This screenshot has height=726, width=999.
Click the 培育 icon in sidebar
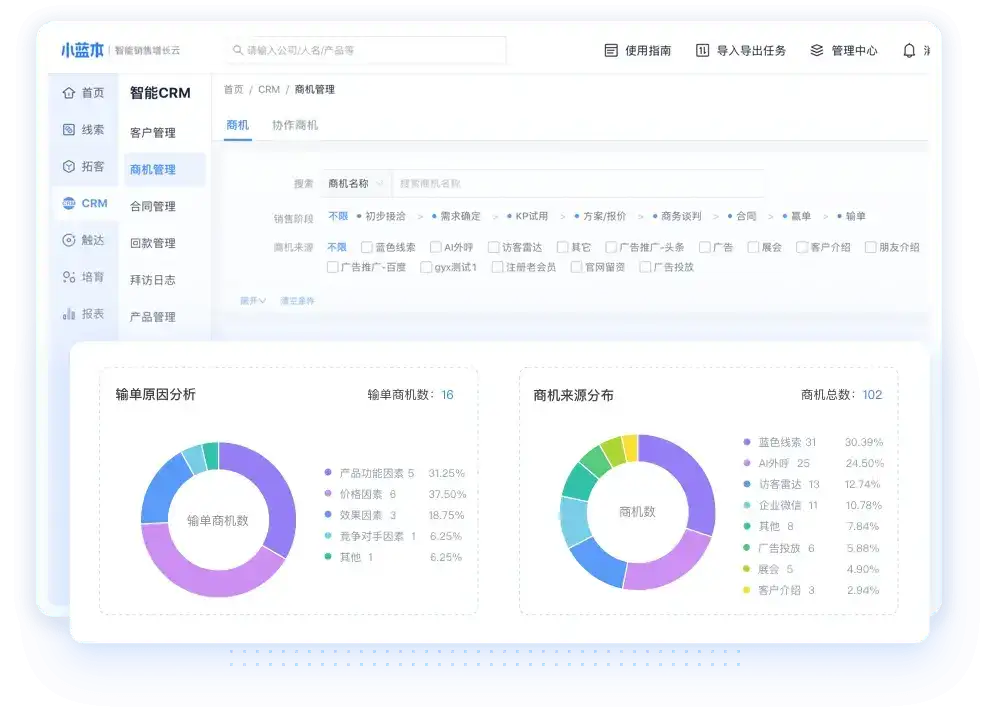coord(69,277)
